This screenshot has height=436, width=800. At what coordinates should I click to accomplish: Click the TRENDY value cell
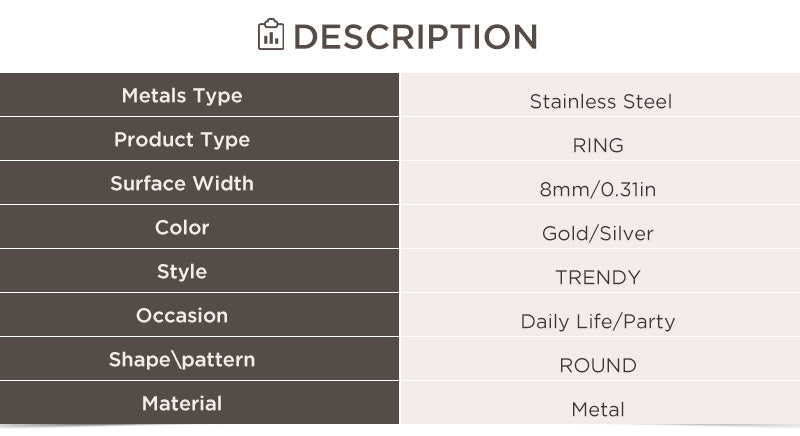point(600,271)
